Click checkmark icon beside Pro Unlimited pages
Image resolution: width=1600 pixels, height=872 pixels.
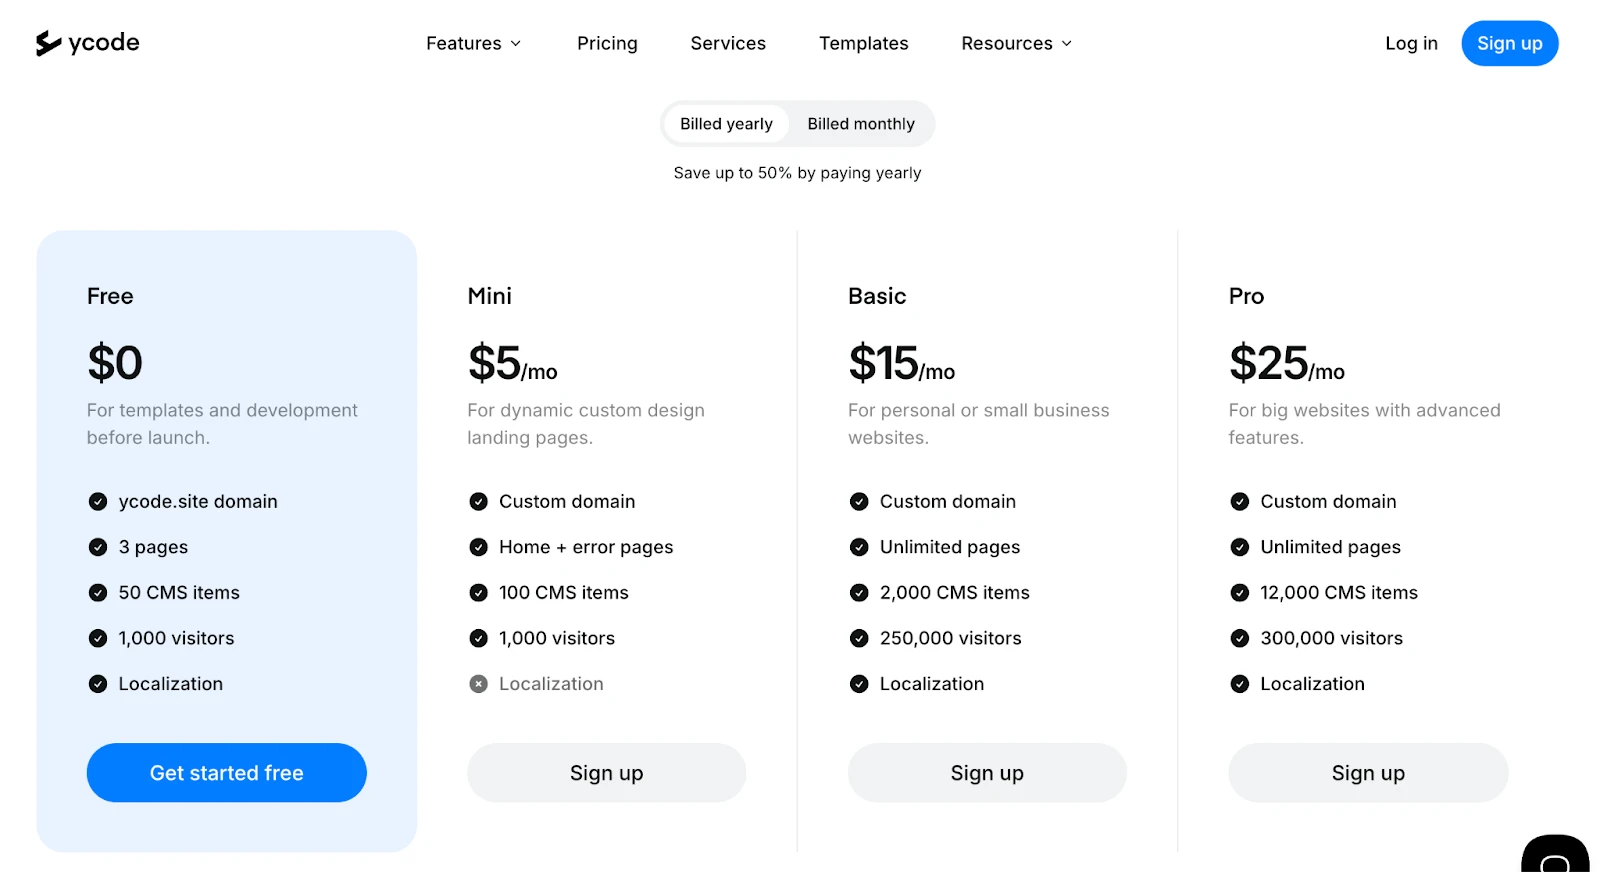coord(1240,547)
